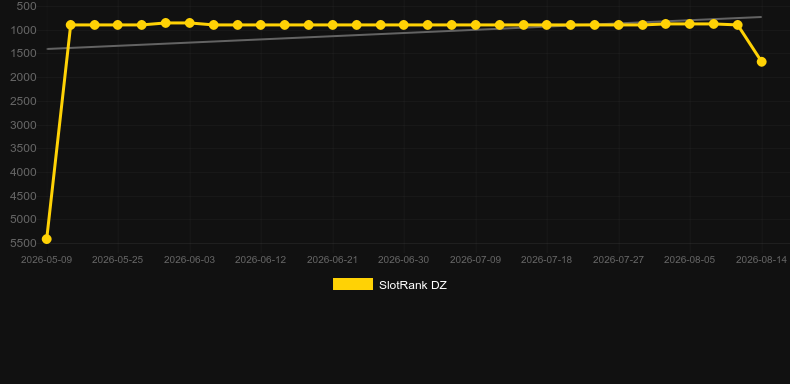This screenshot has width=790, height=384.
Task: Click the data point above 2026-05-25
Action: 117,25
